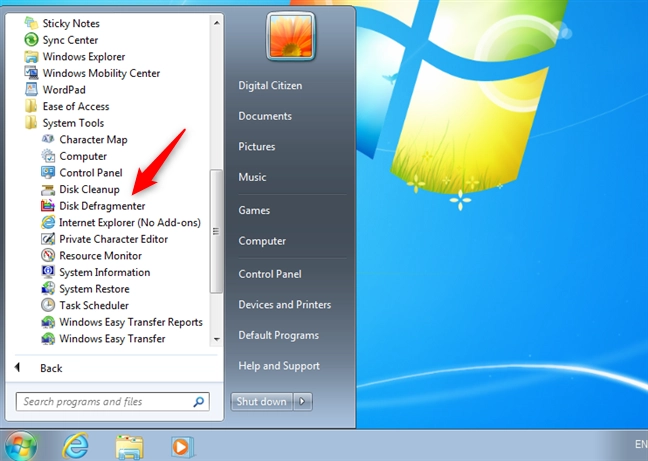Launch WordPad from its icon
Viewport: 648px width, 461px height.
pyautogui.click(x=31, y=89)
